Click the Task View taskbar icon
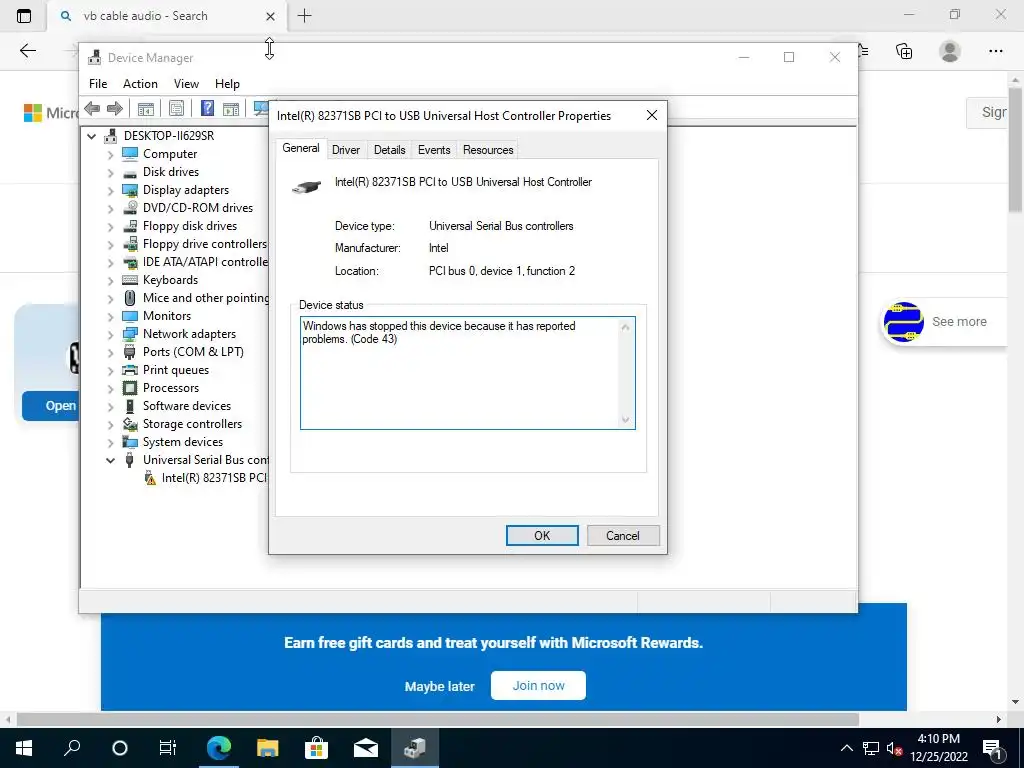The image size is (1024, 768). coord(168,748)
